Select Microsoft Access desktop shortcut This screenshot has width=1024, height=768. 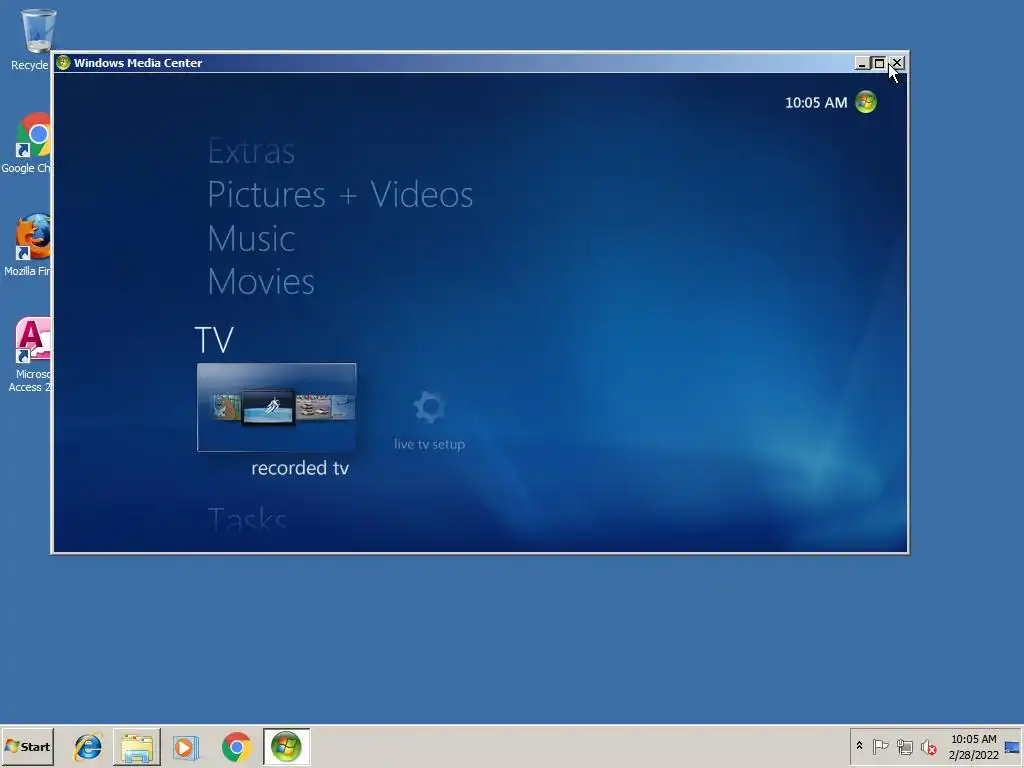pos(29,355)
